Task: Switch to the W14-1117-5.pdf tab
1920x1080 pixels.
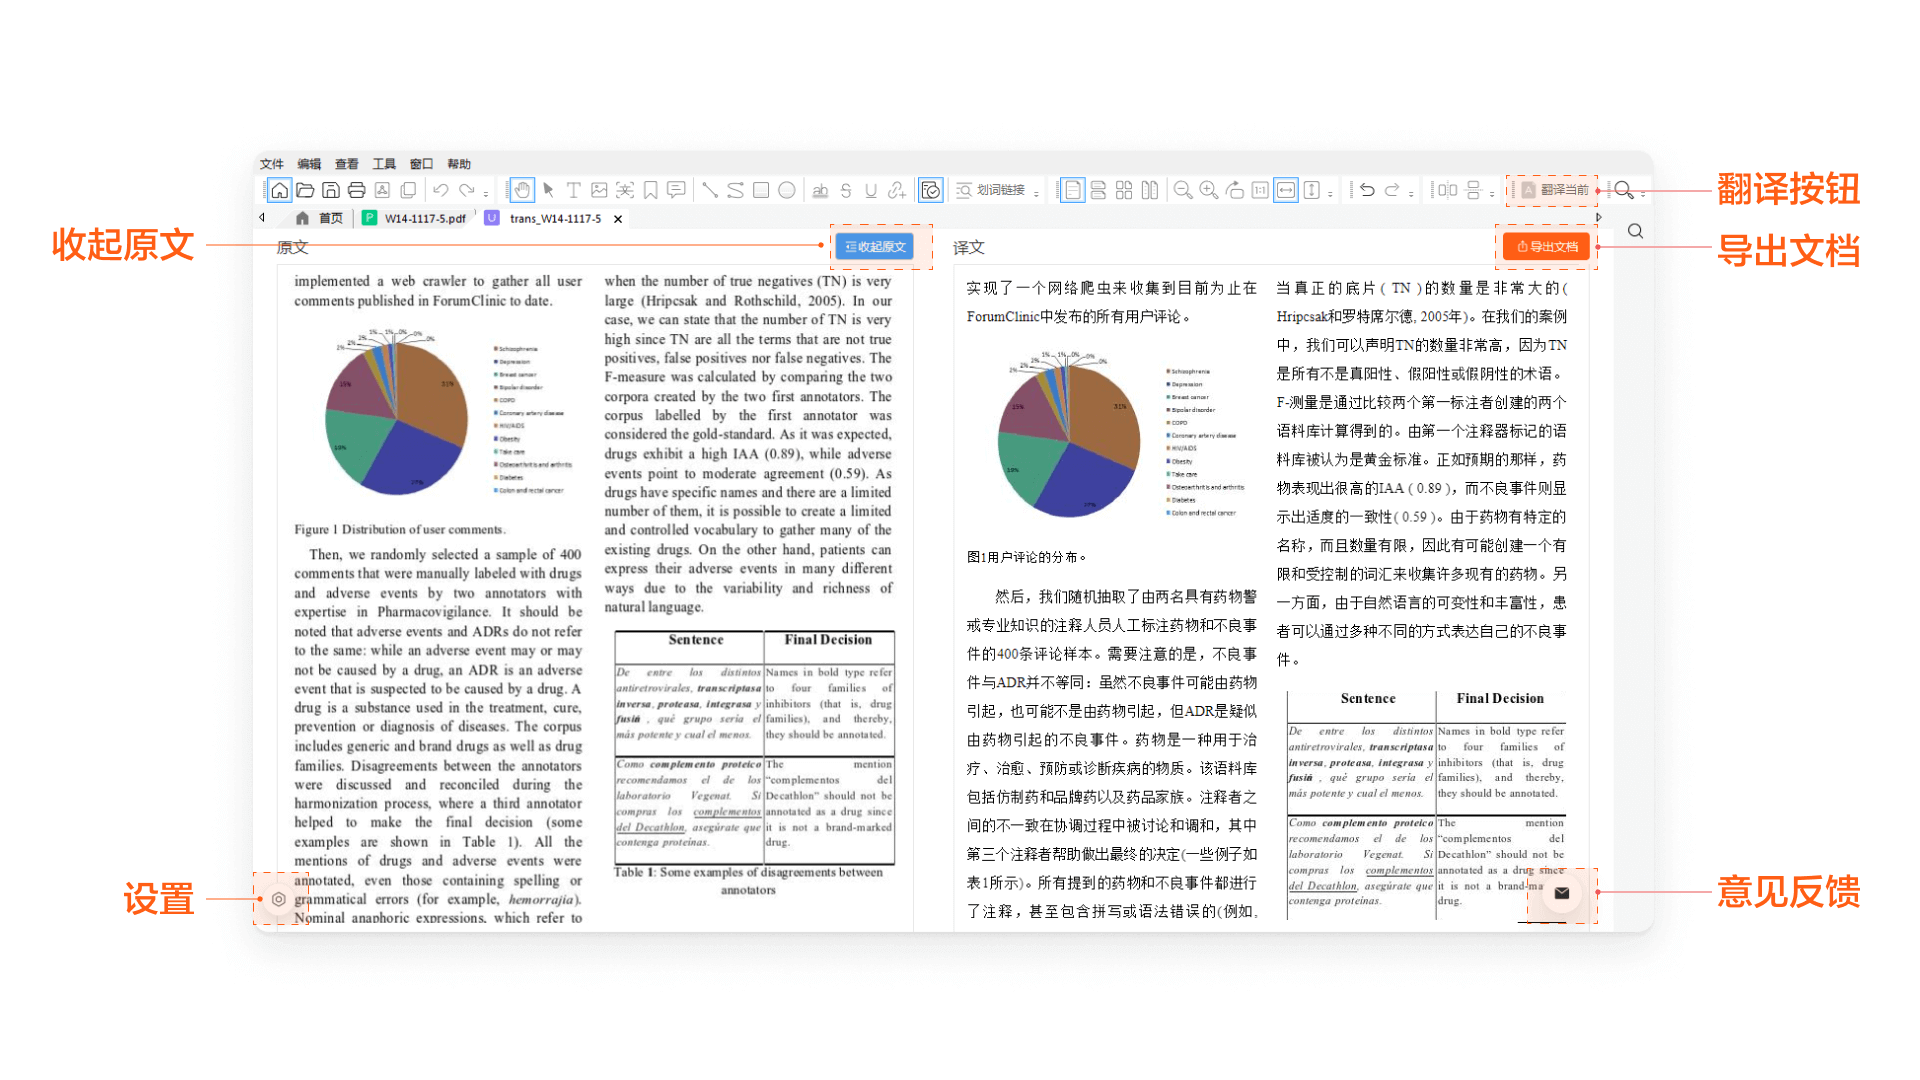Action: (424, 218)
